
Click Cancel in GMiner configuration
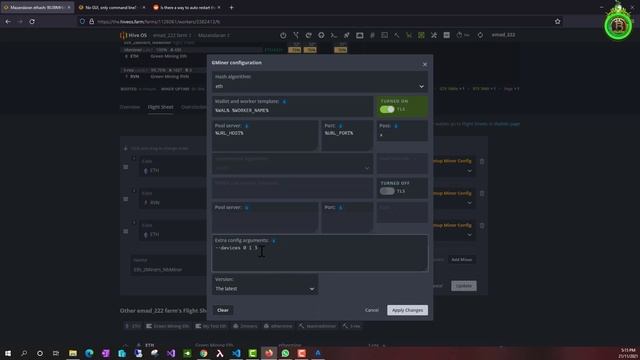371,310
